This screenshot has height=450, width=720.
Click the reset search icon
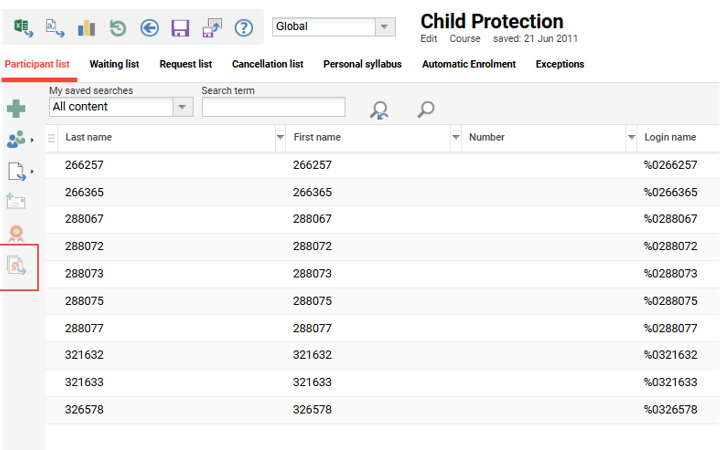[379, 110]
